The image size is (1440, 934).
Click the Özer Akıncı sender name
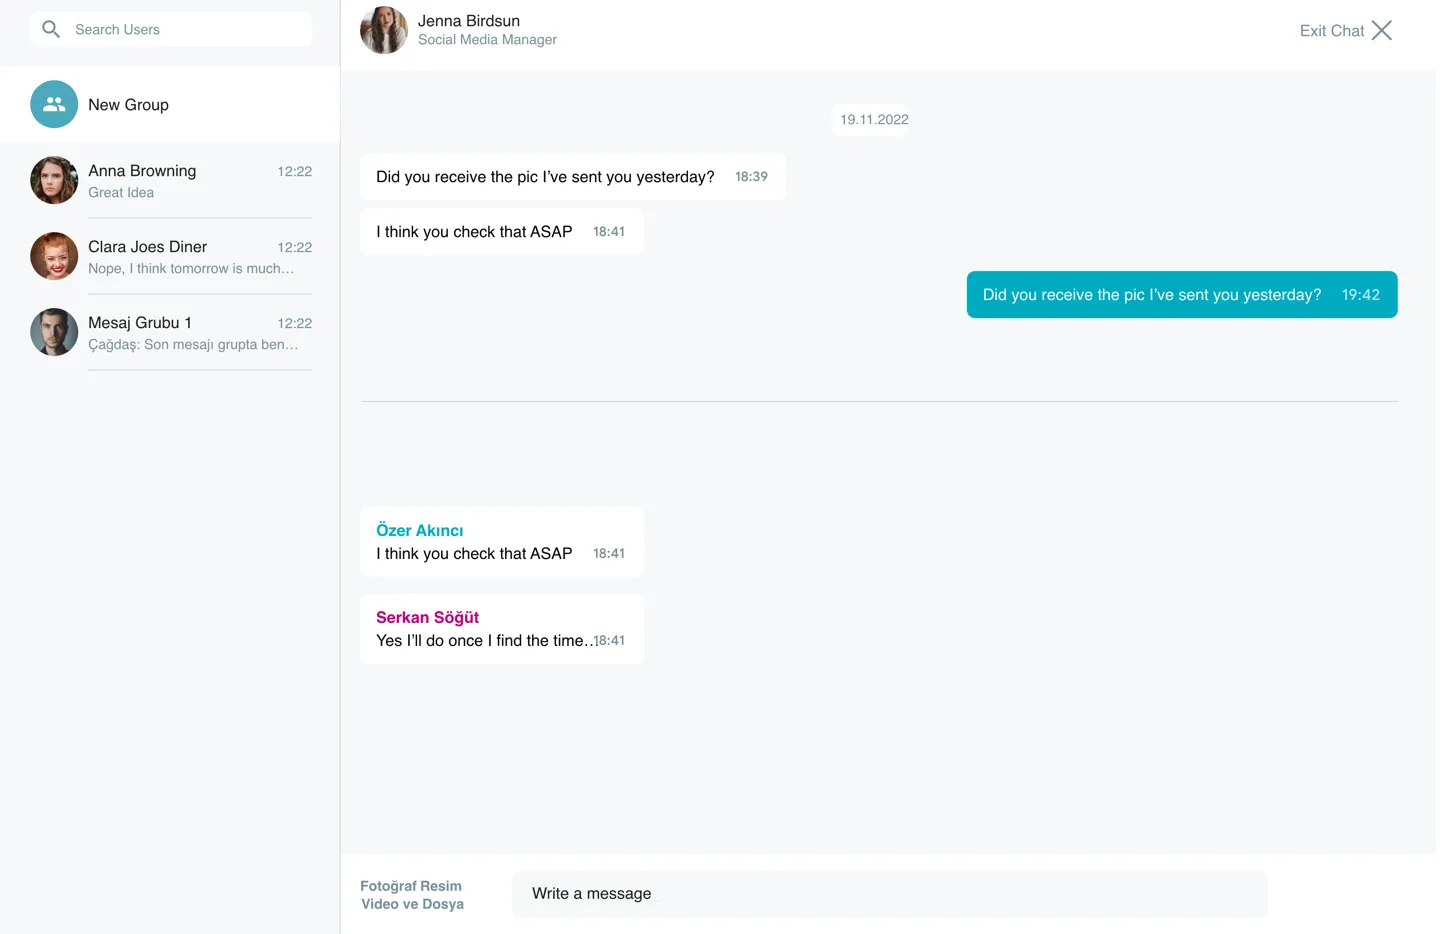(420, 530)
